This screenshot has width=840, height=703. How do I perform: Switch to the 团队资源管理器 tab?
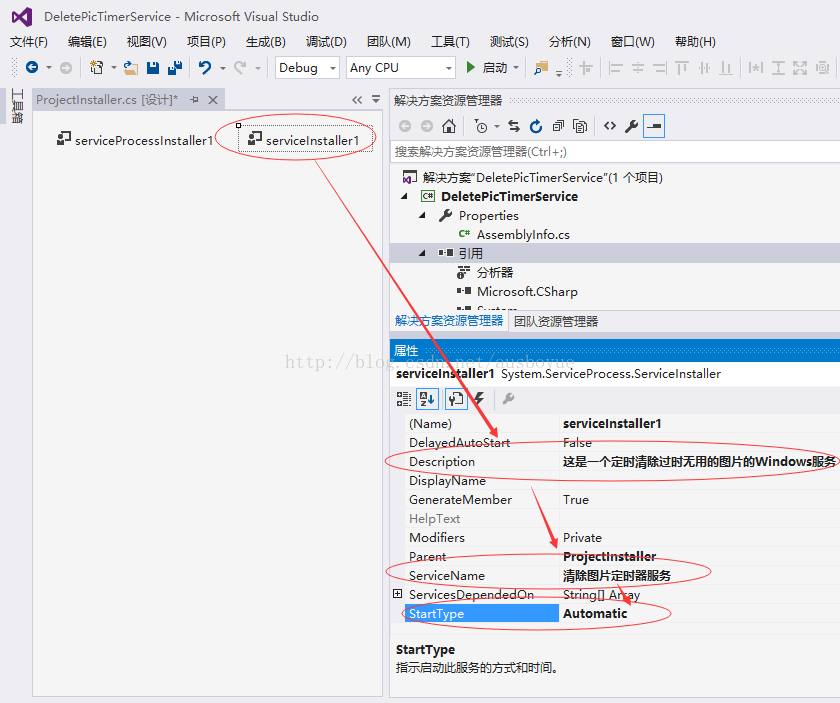point(556,321)
